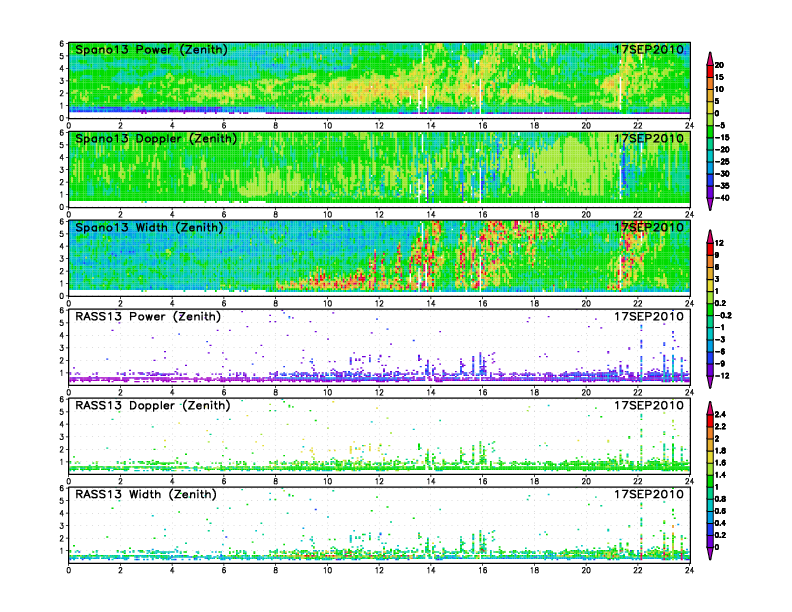Click the value 12 on the middle colorbar

[719, 243]
